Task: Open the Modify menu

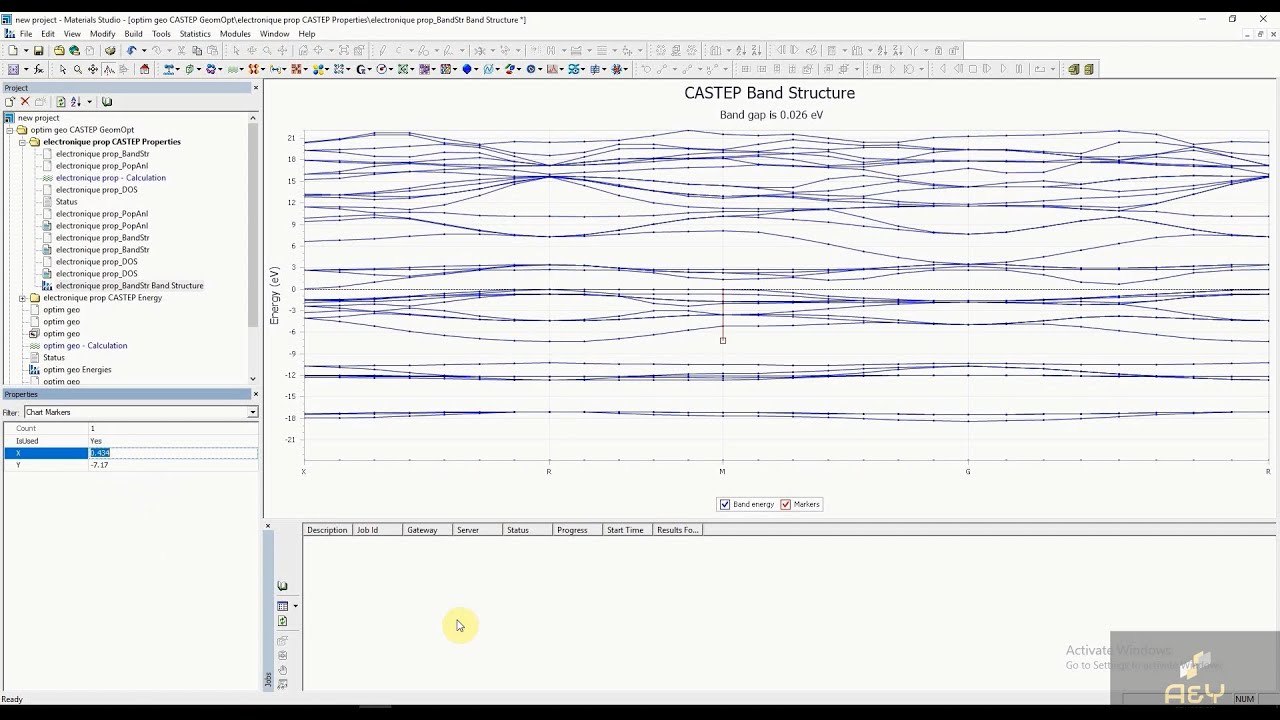Action: [103, 34]
